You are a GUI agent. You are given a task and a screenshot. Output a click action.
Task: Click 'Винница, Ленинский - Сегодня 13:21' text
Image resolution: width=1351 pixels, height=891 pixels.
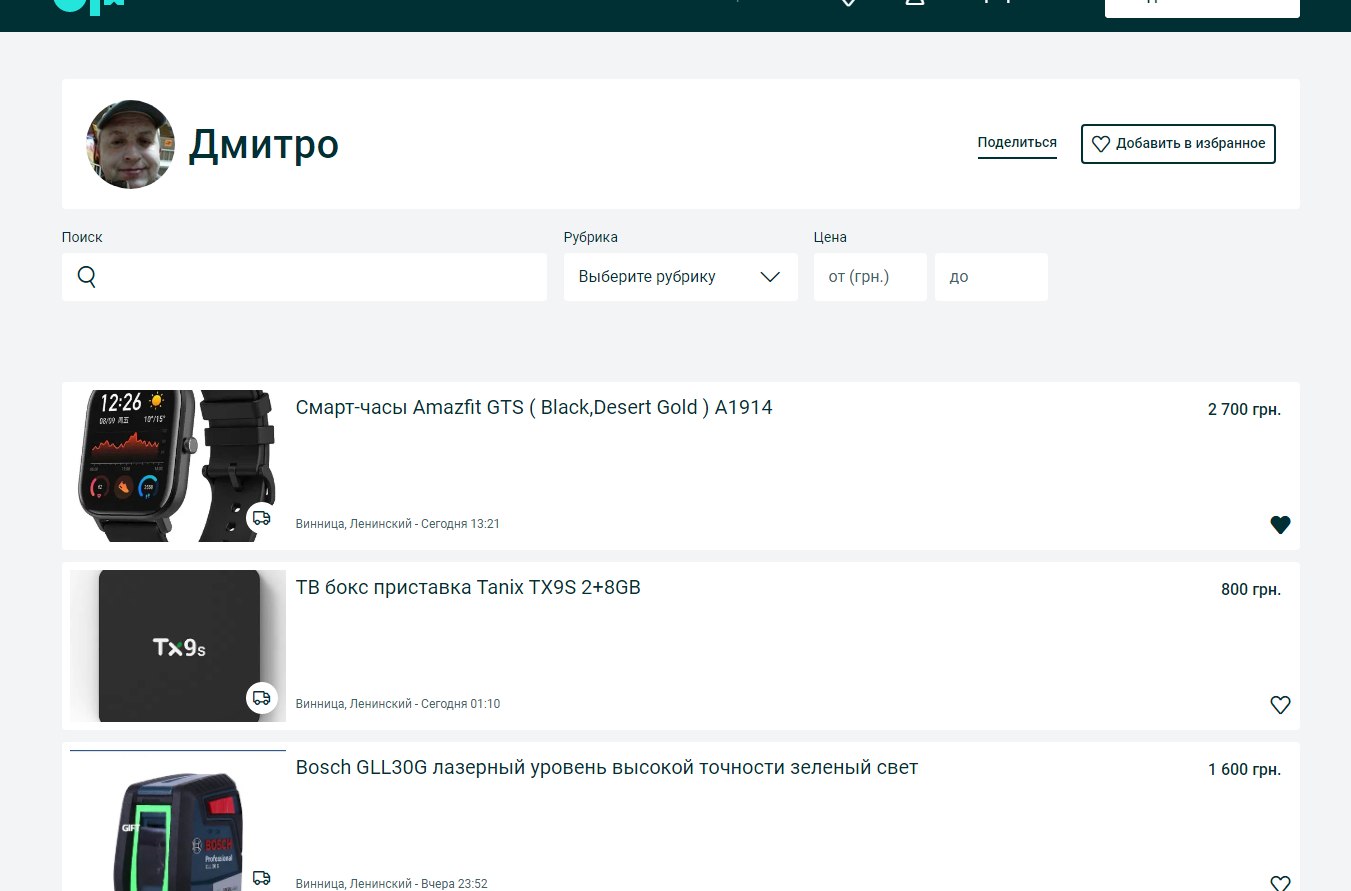click(398, 524)
